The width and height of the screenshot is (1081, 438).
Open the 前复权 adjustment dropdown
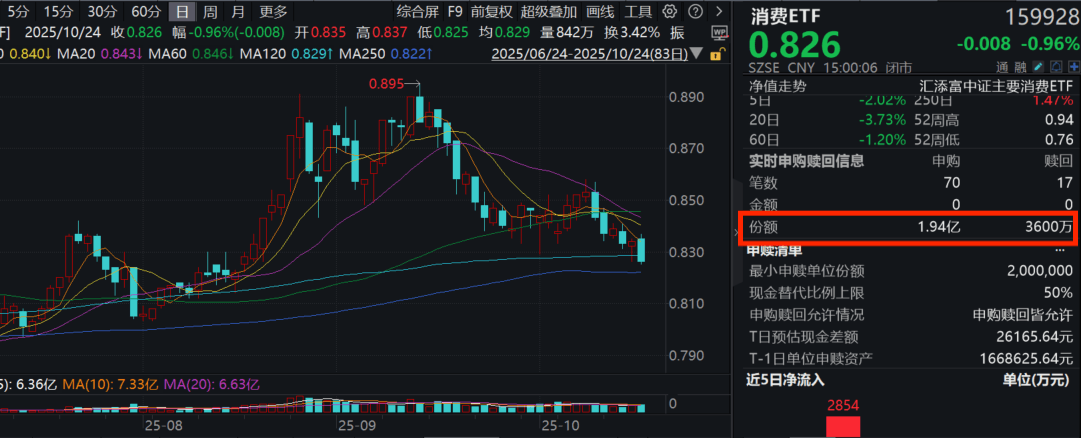(x=491, y=12)
